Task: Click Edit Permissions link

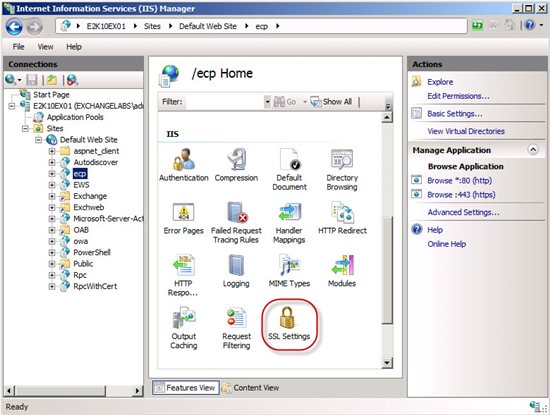Action: coord(458,96)
